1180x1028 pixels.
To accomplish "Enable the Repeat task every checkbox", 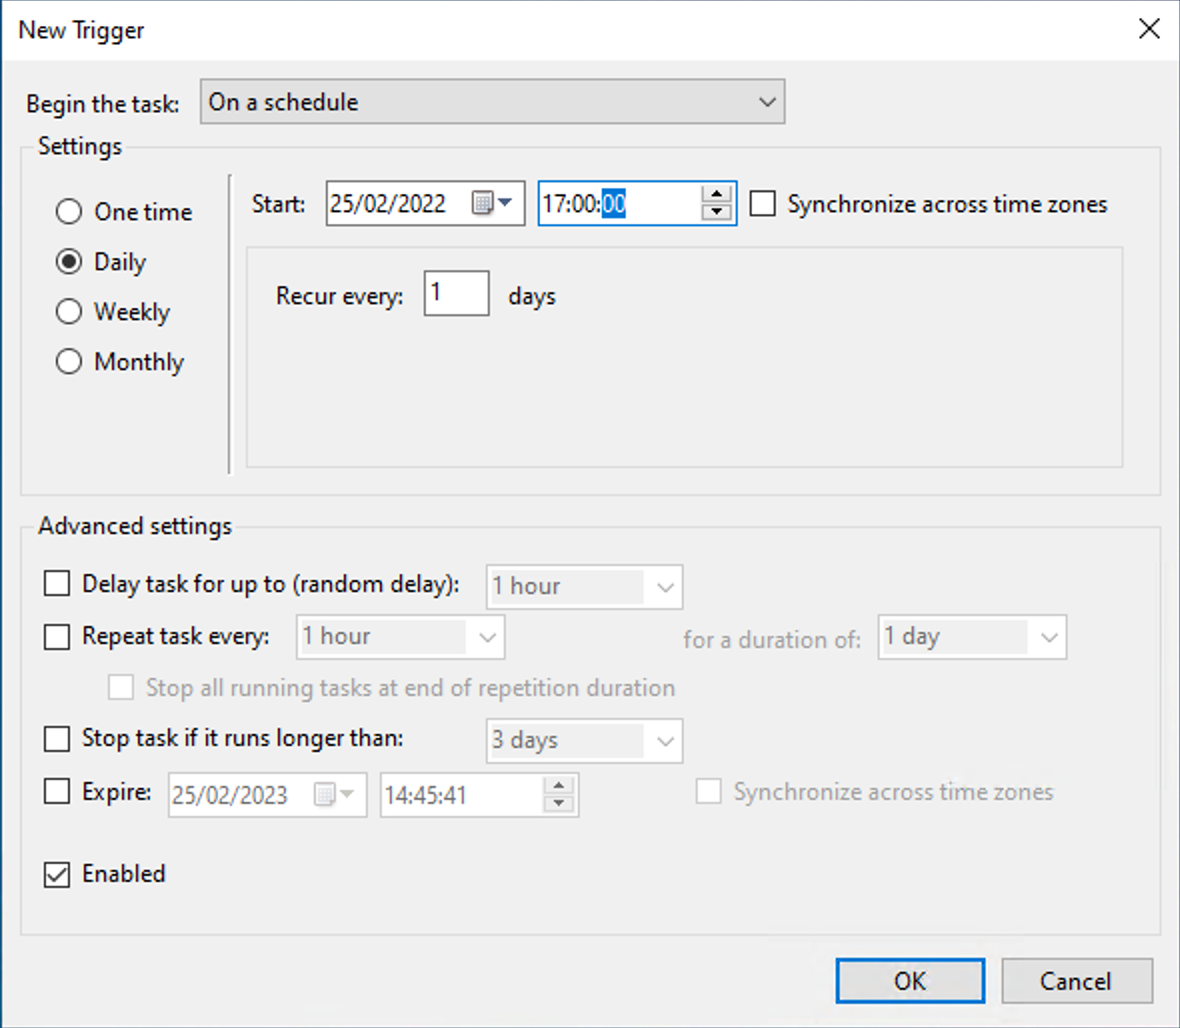I will [x=56, y=636].
